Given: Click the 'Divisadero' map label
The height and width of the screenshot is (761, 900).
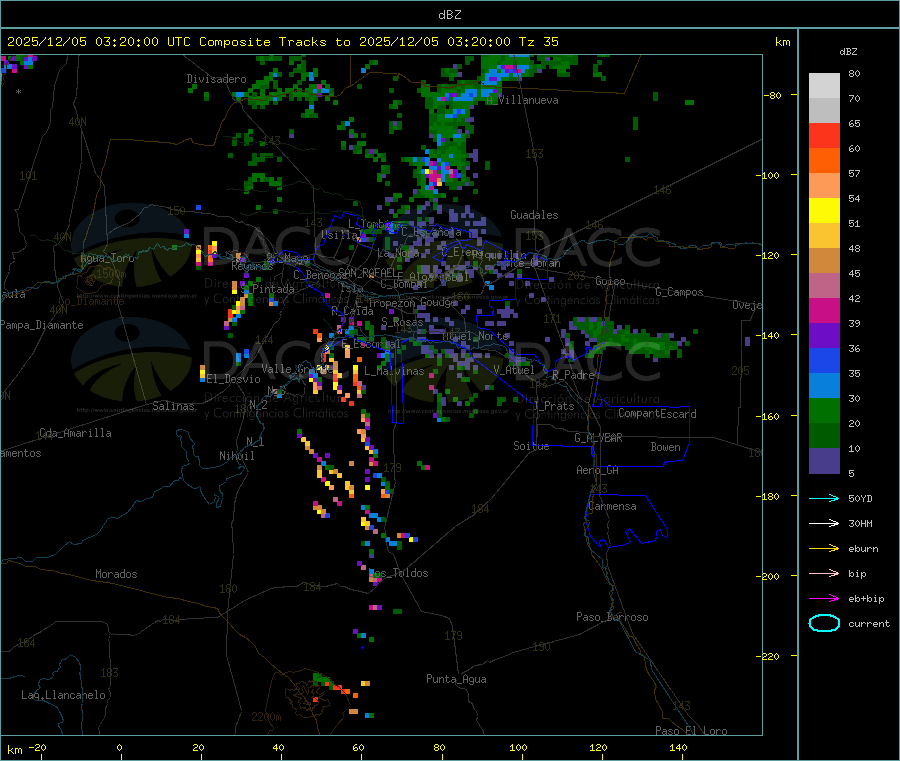Looking at the screenshot, I should click(x=216, y=79).
